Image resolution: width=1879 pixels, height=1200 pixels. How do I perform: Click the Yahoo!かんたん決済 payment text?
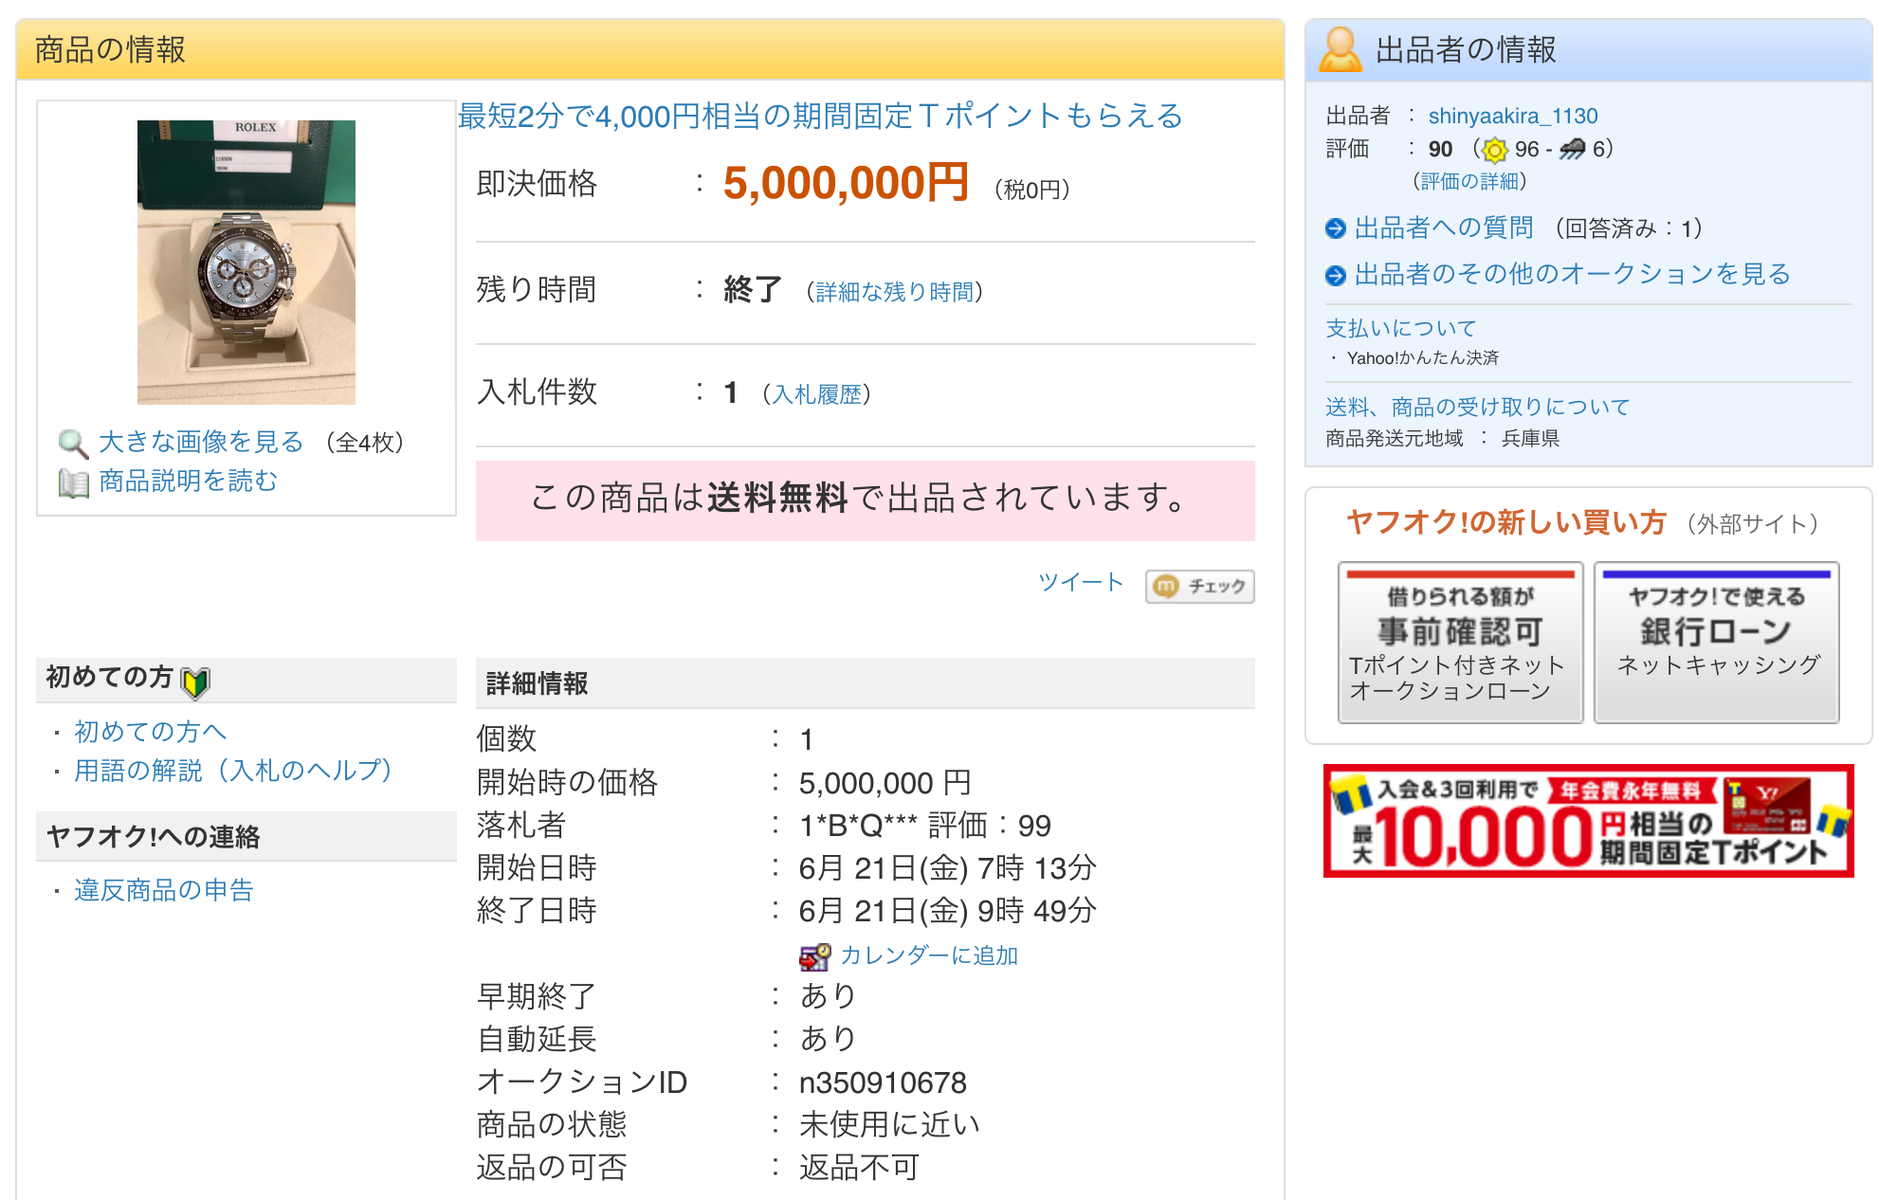coord(1422,358)
